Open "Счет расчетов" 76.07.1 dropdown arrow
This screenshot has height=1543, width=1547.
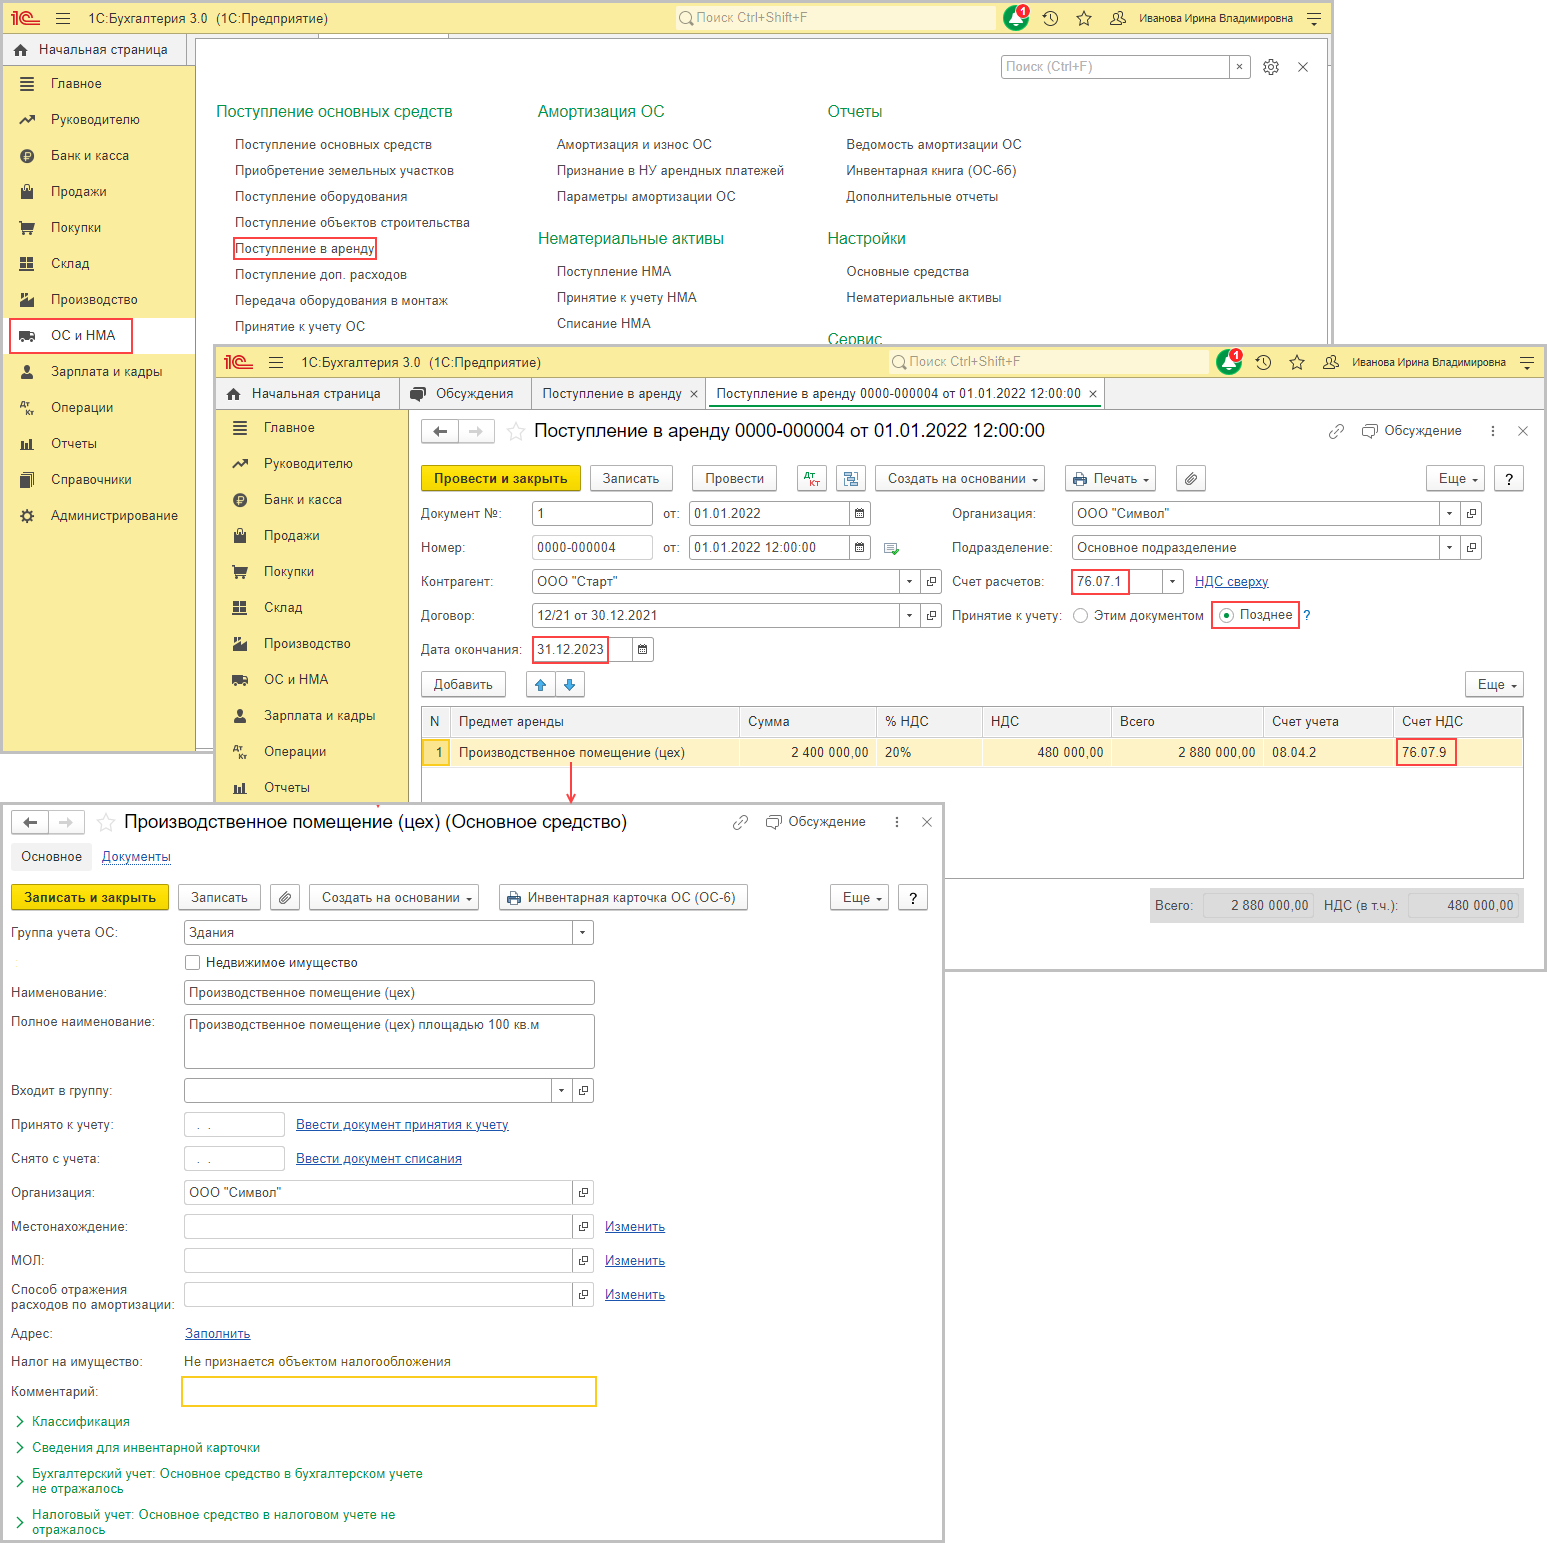coord(1172,582)
